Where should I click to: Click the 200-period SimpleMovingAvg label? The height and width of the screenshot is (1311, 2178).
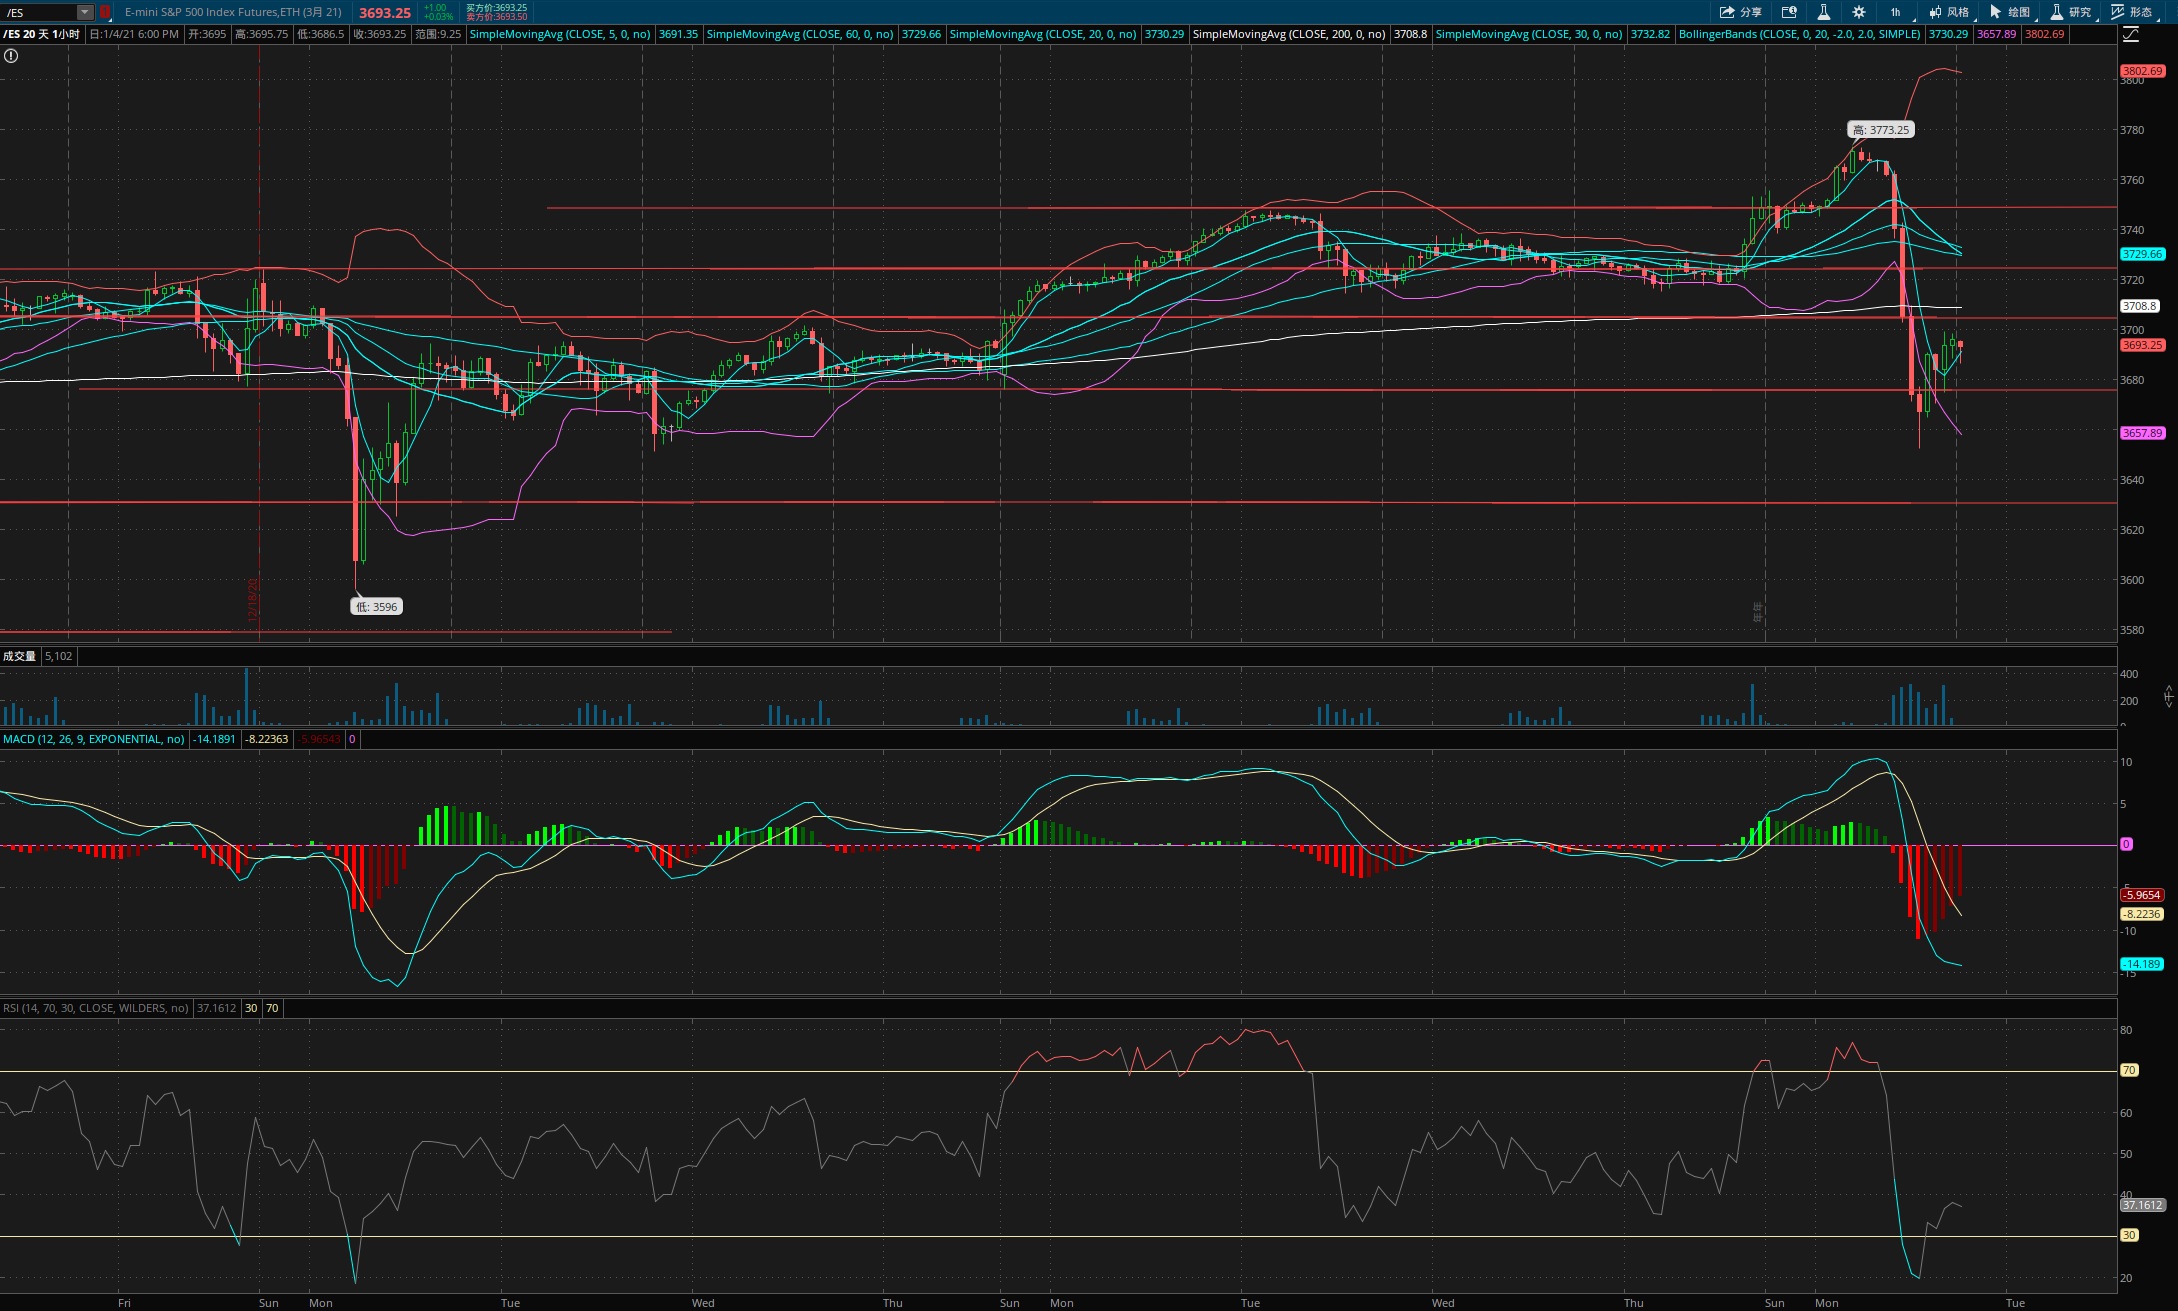click(1288, 34)
